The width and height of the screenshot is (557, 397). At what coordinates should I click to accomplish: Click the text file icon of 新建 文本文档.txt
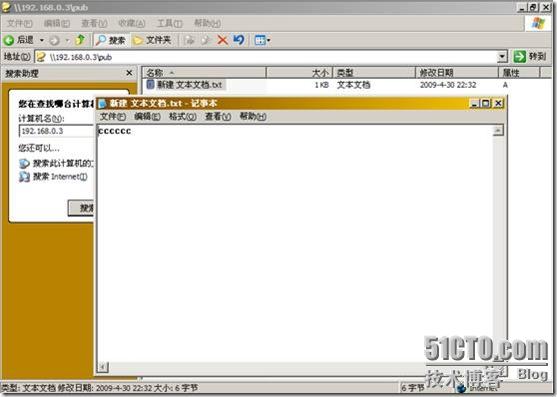click(150, 85)
